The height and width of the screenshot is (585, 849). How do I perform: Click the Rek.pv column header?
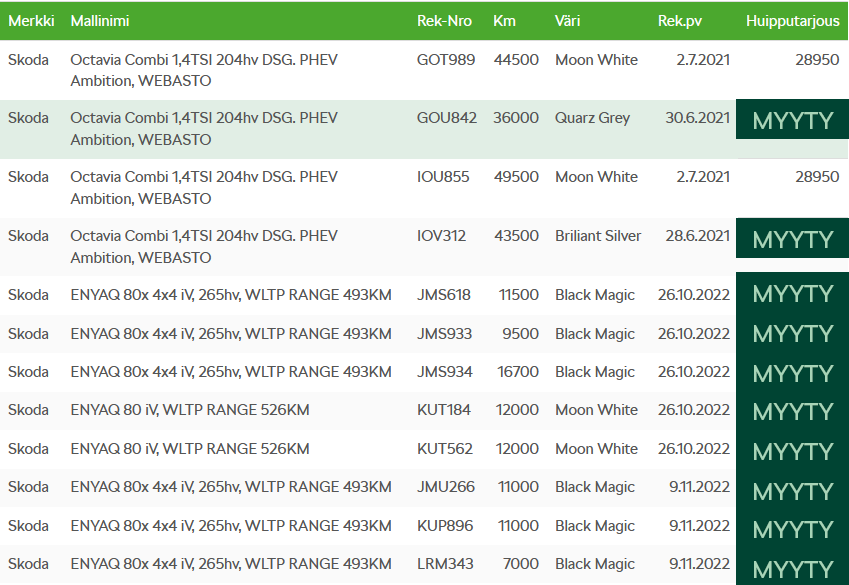click(680, 21)
